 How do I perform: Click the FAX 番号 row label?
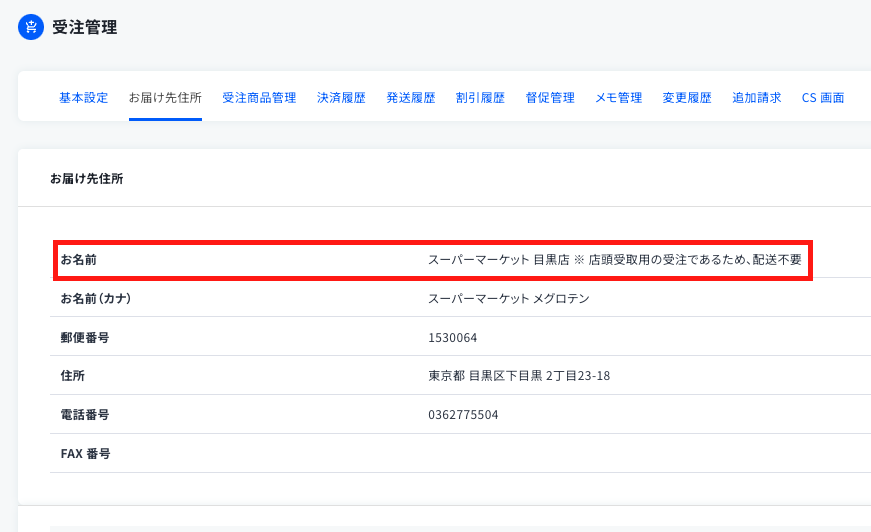[86, 454]
